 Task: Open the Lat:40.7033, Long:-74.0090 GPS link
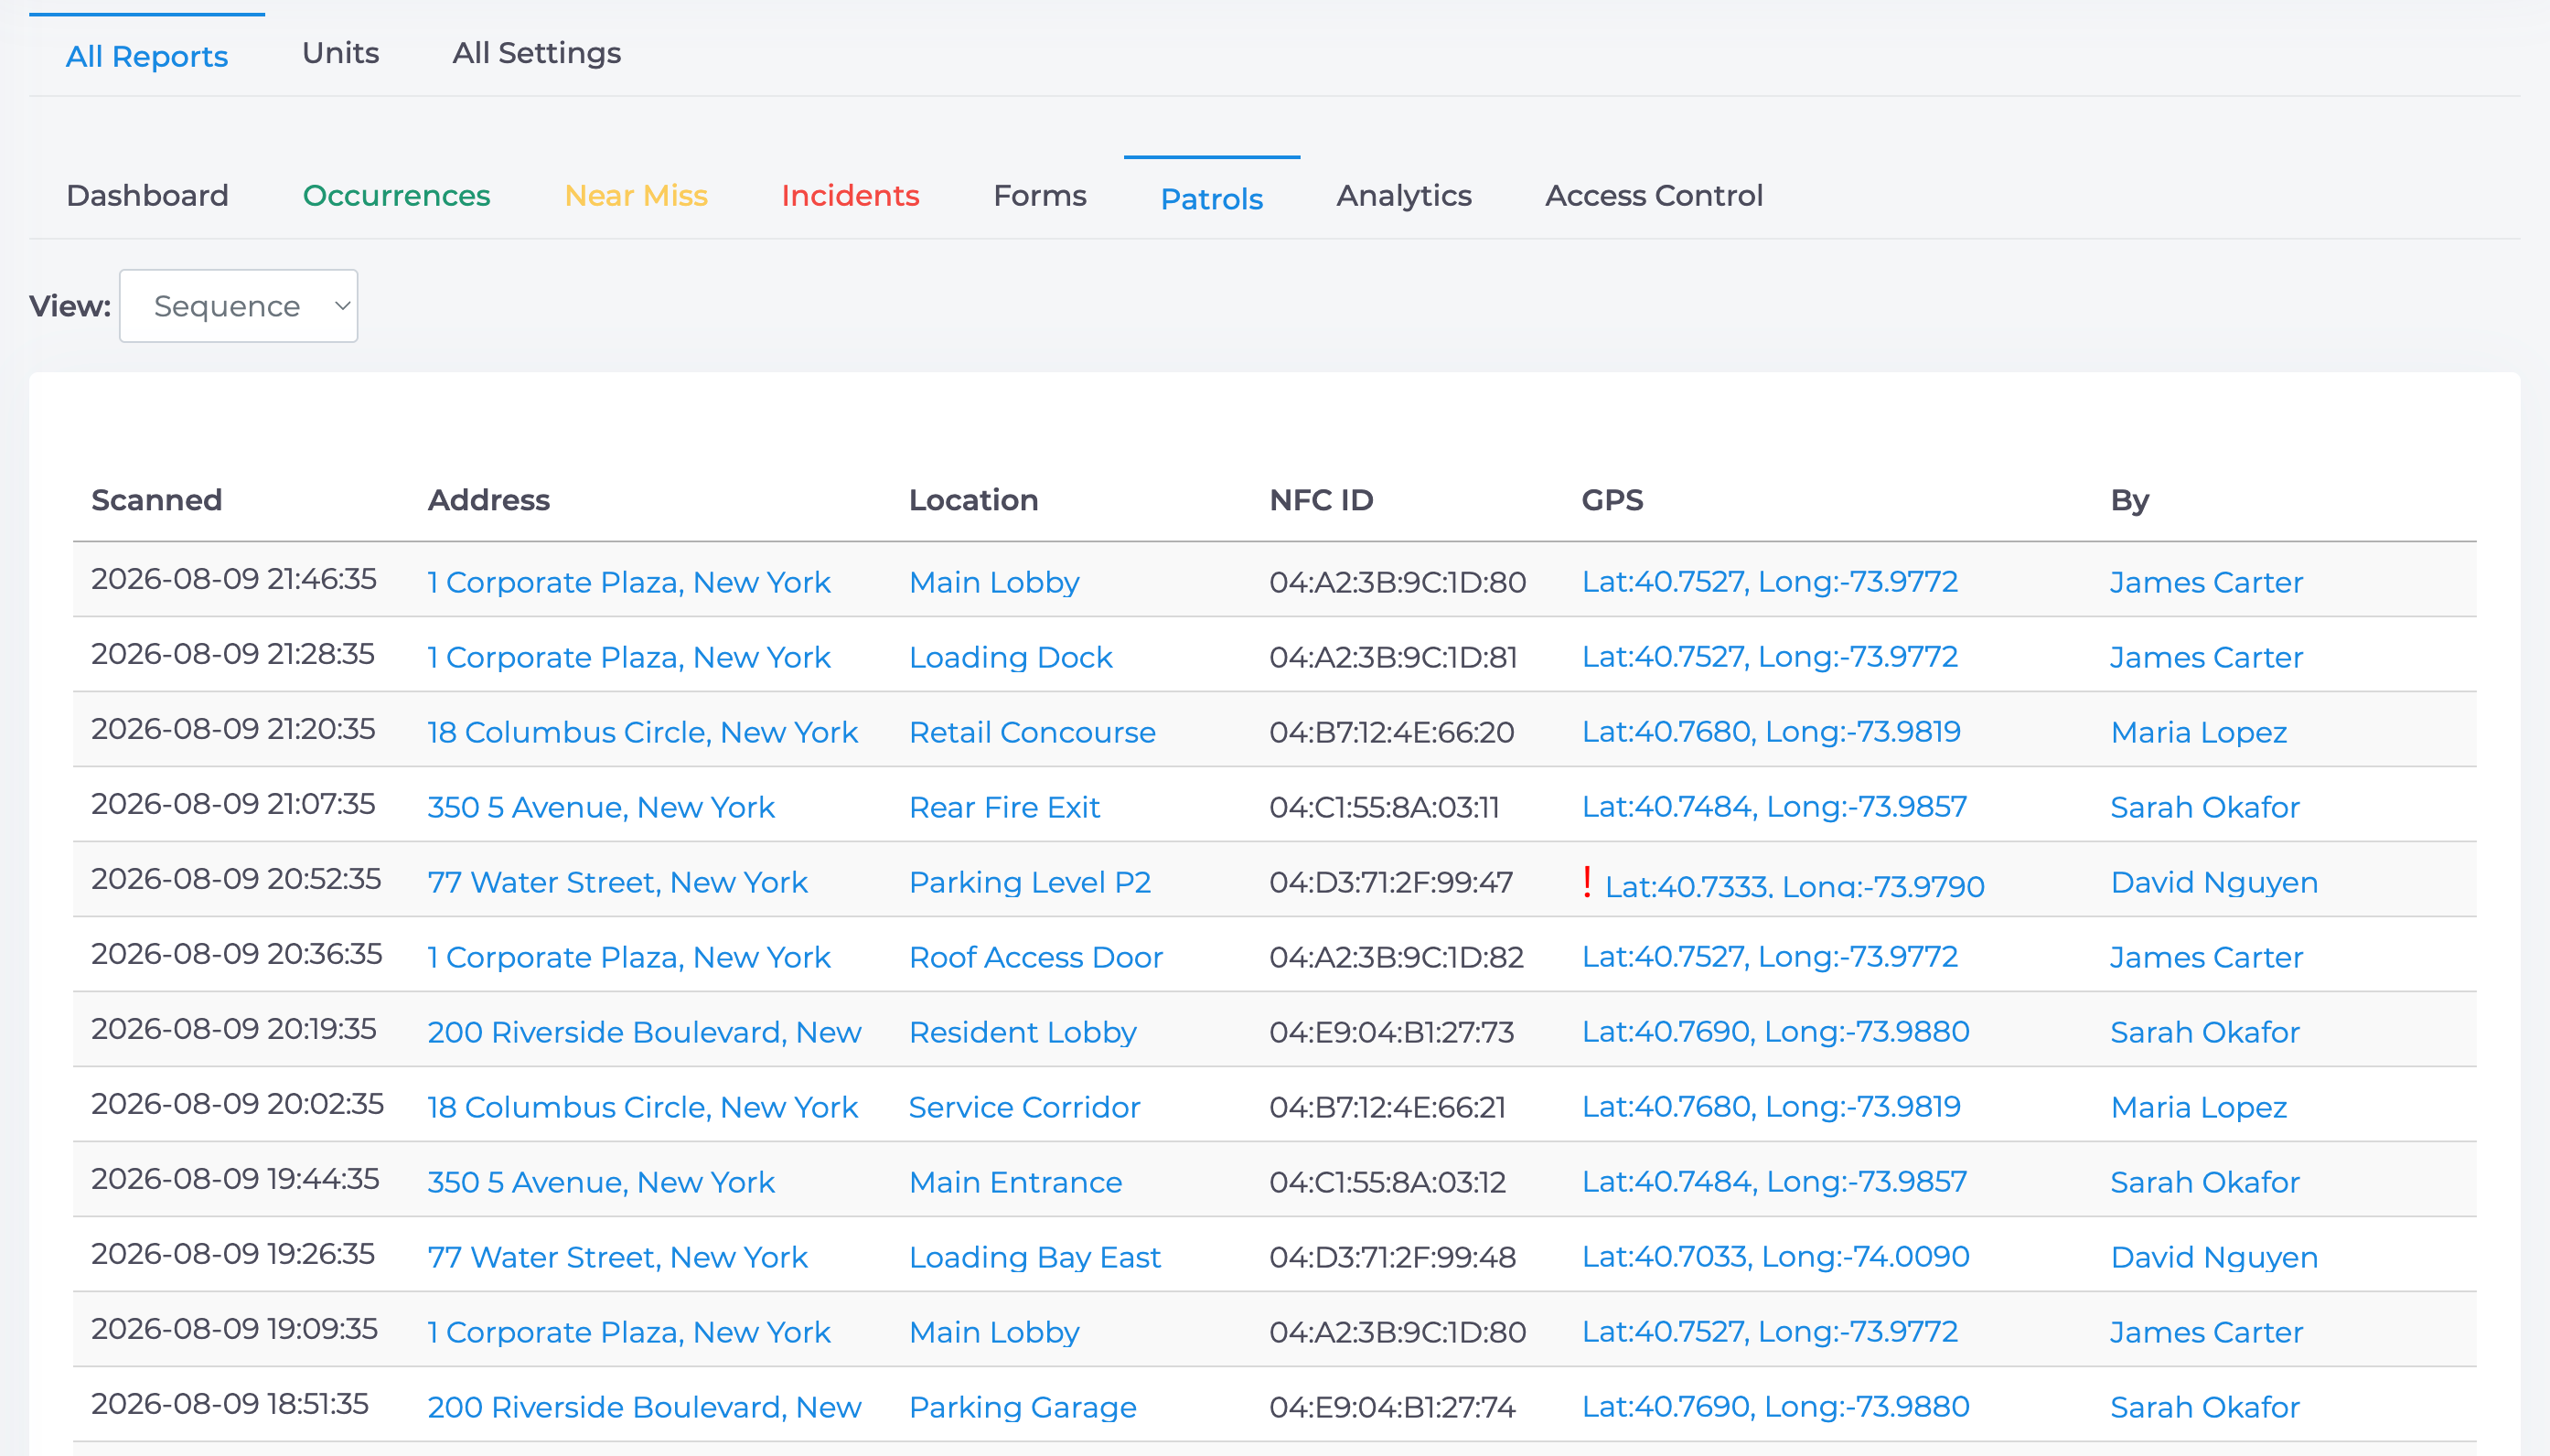[1776, 1256]
